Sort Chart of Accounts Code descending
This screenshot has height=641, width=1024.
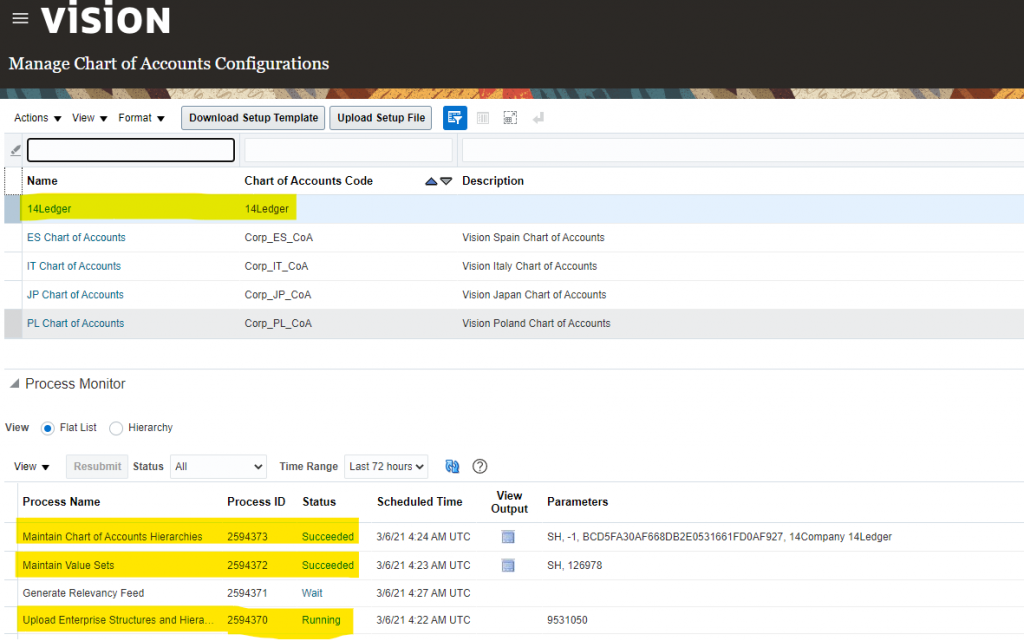446,181
